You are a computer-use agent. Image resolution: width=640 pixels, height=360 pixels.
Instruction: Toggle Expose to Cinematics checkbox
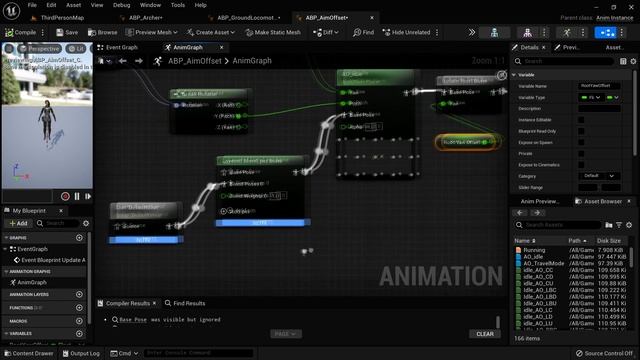point(581,164)
